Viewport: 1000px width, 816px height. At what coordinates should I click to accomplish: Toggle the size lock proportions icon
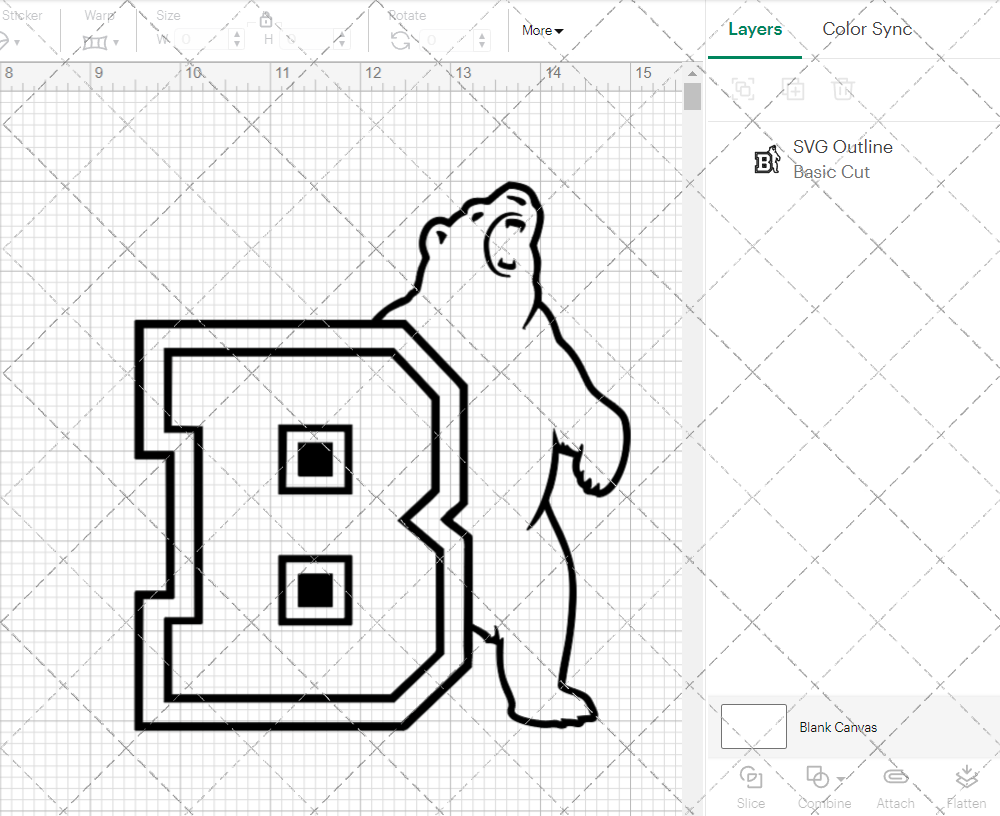(x=266, y=19)
